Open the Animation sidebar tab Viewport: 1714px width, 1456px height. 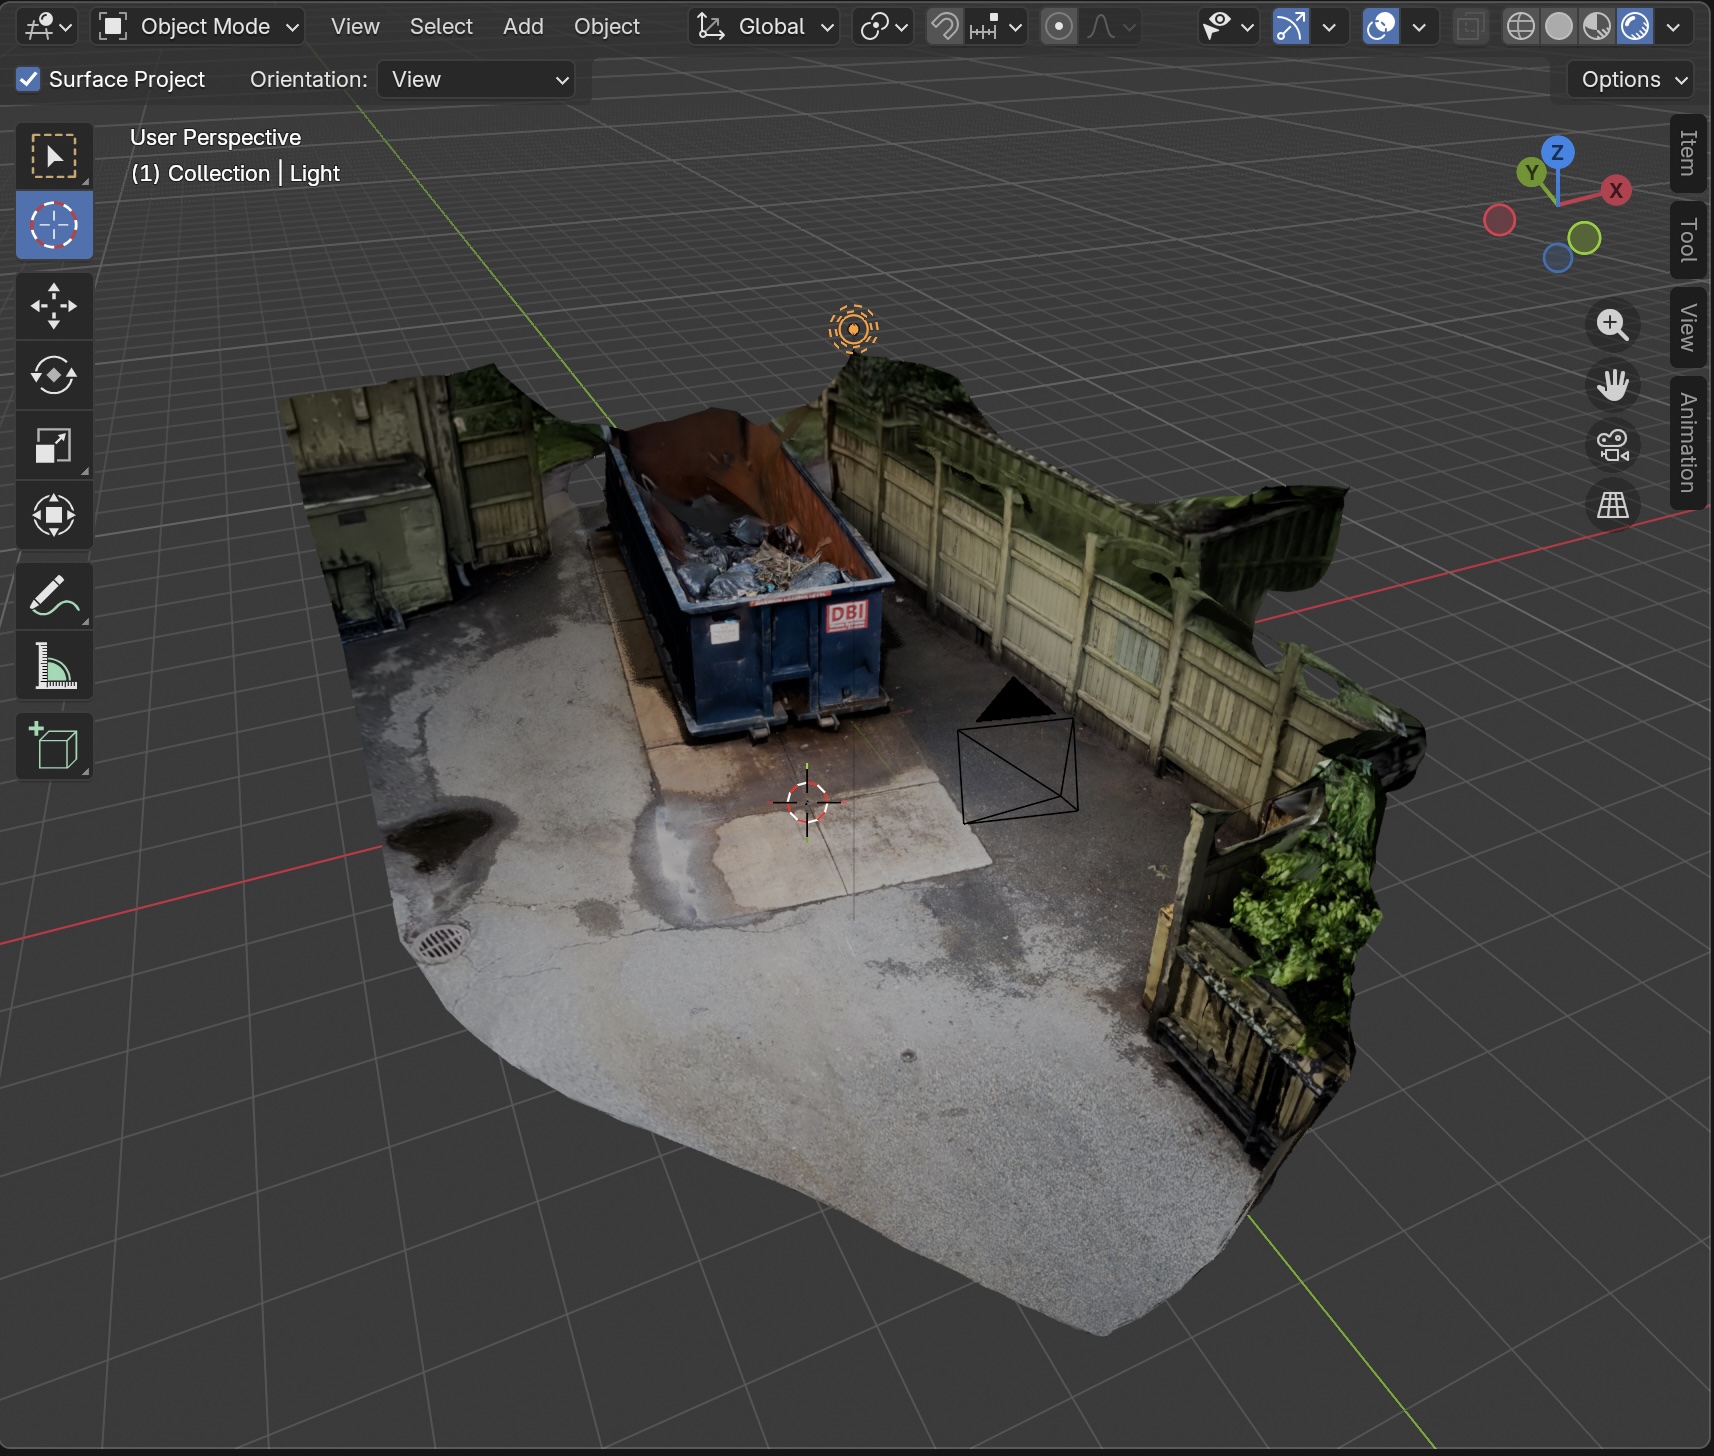point(1688,443)
